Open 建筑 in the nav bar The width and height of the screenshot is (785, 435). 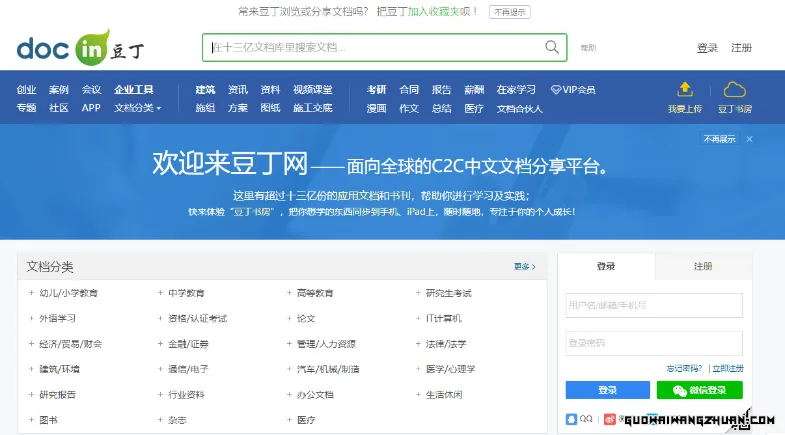click(205, 90)
